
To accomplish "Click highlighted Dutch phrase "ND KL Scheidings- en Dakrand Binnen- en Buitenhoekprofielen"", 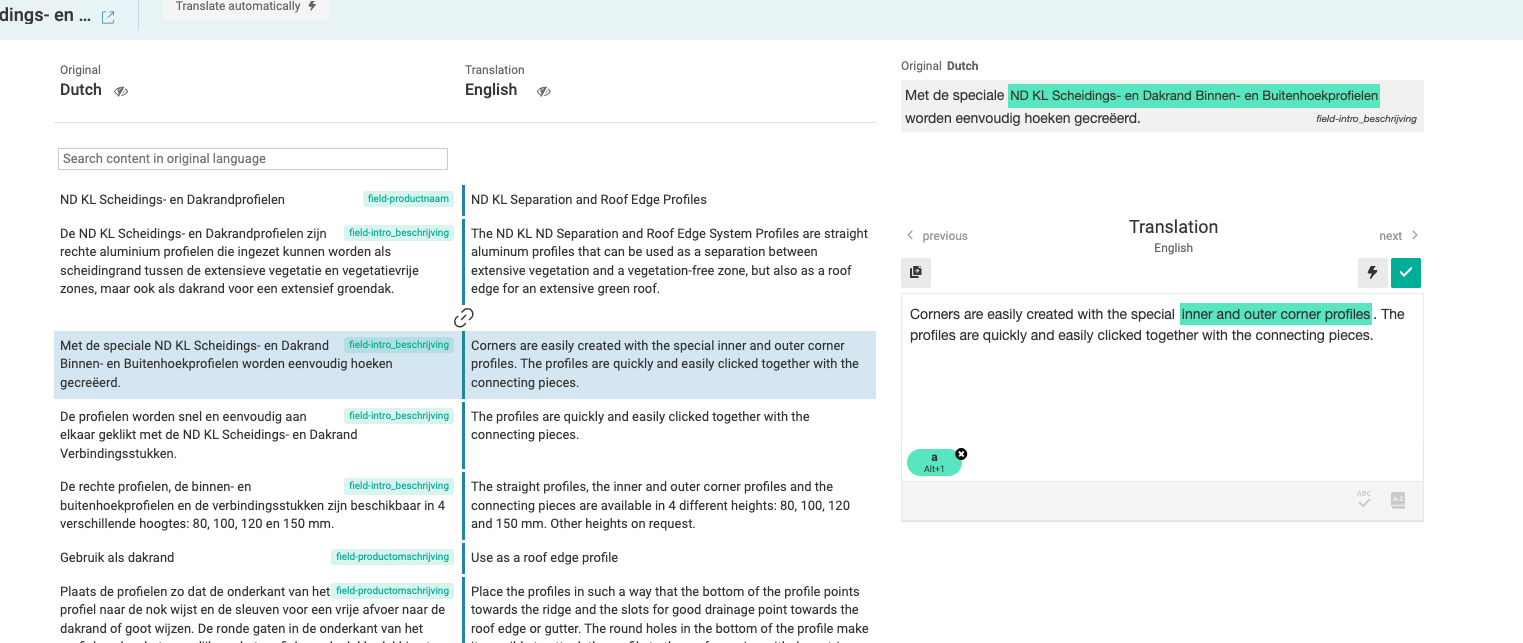I will click(x=1193, y=96).
